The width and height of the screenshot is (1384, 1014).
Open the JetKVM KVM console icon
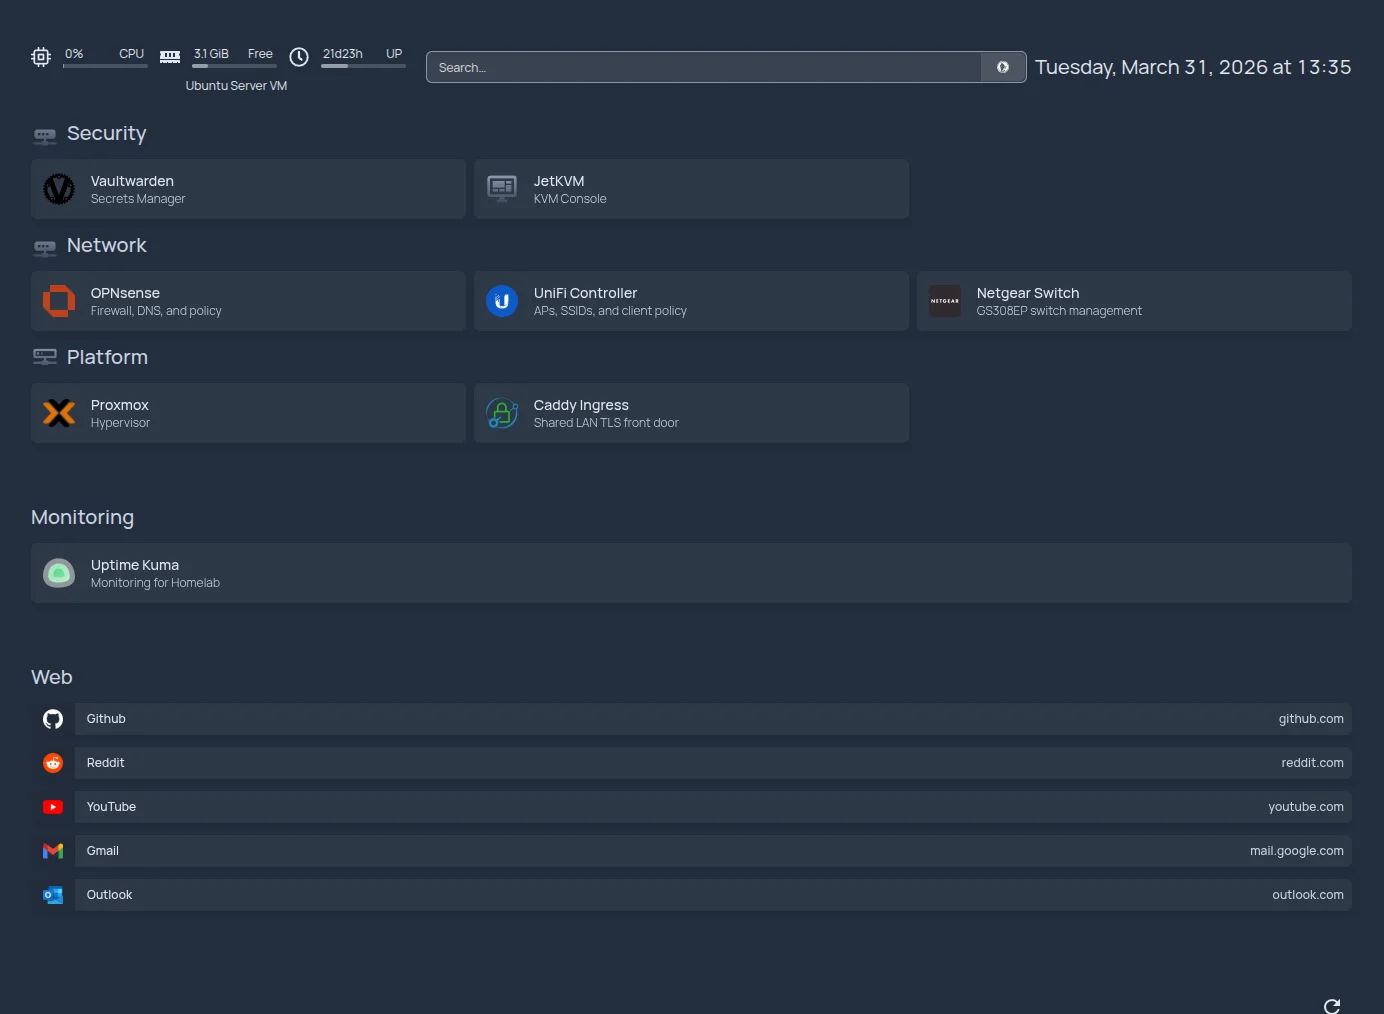pos(501,189)
